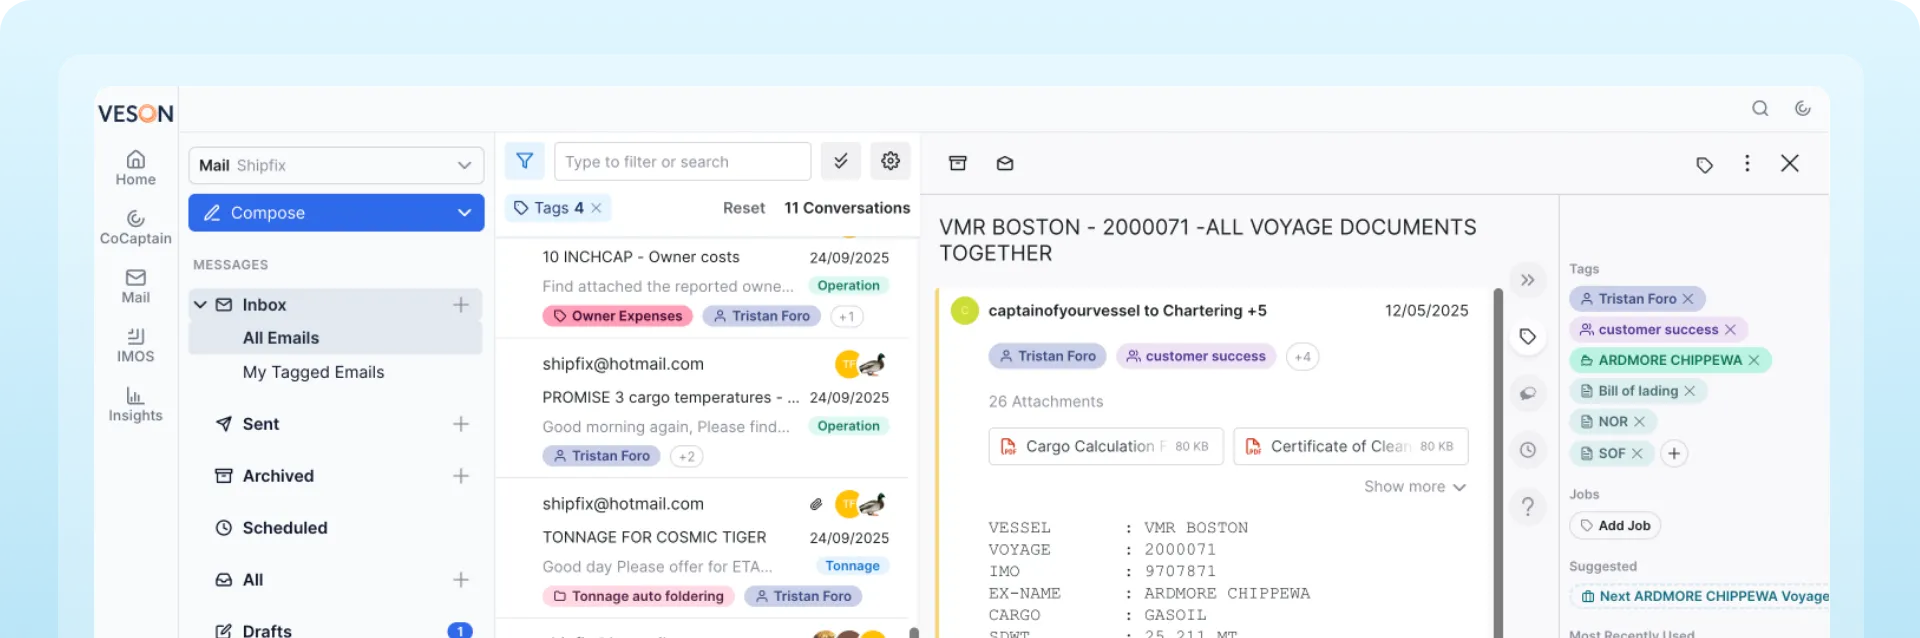This screenshot has width=1920, height=638.
Task: Click Reset to clear filters
Action: [x=743, y=208]
